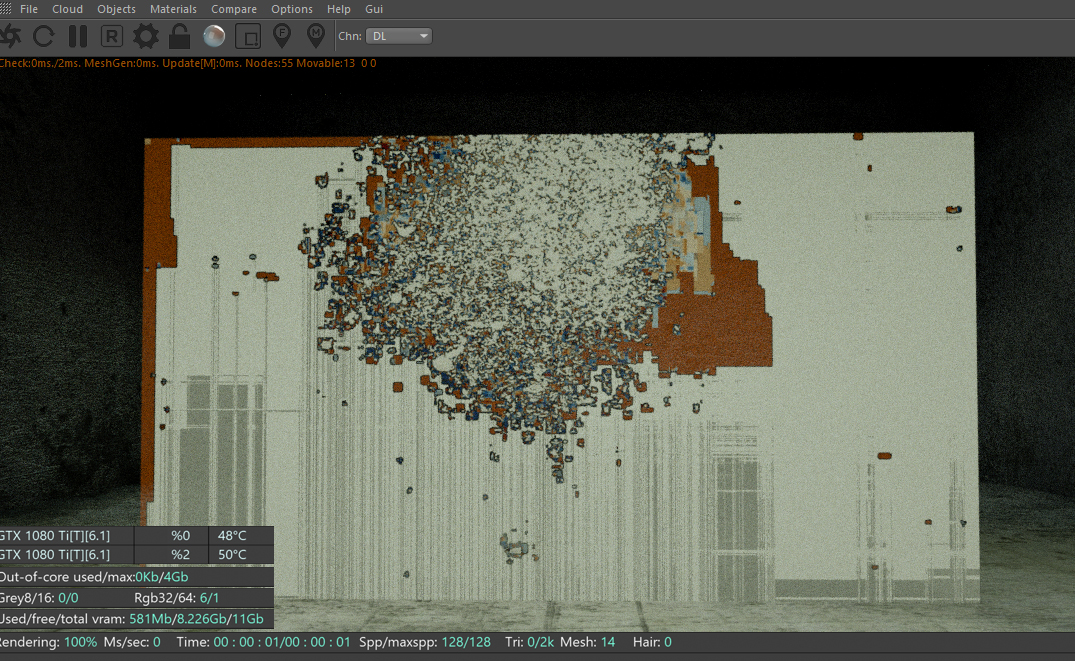Viewport: 1075px width, 661px height.
Task: Click the Rendering 100% status
Action: click(x=48, y=642)
